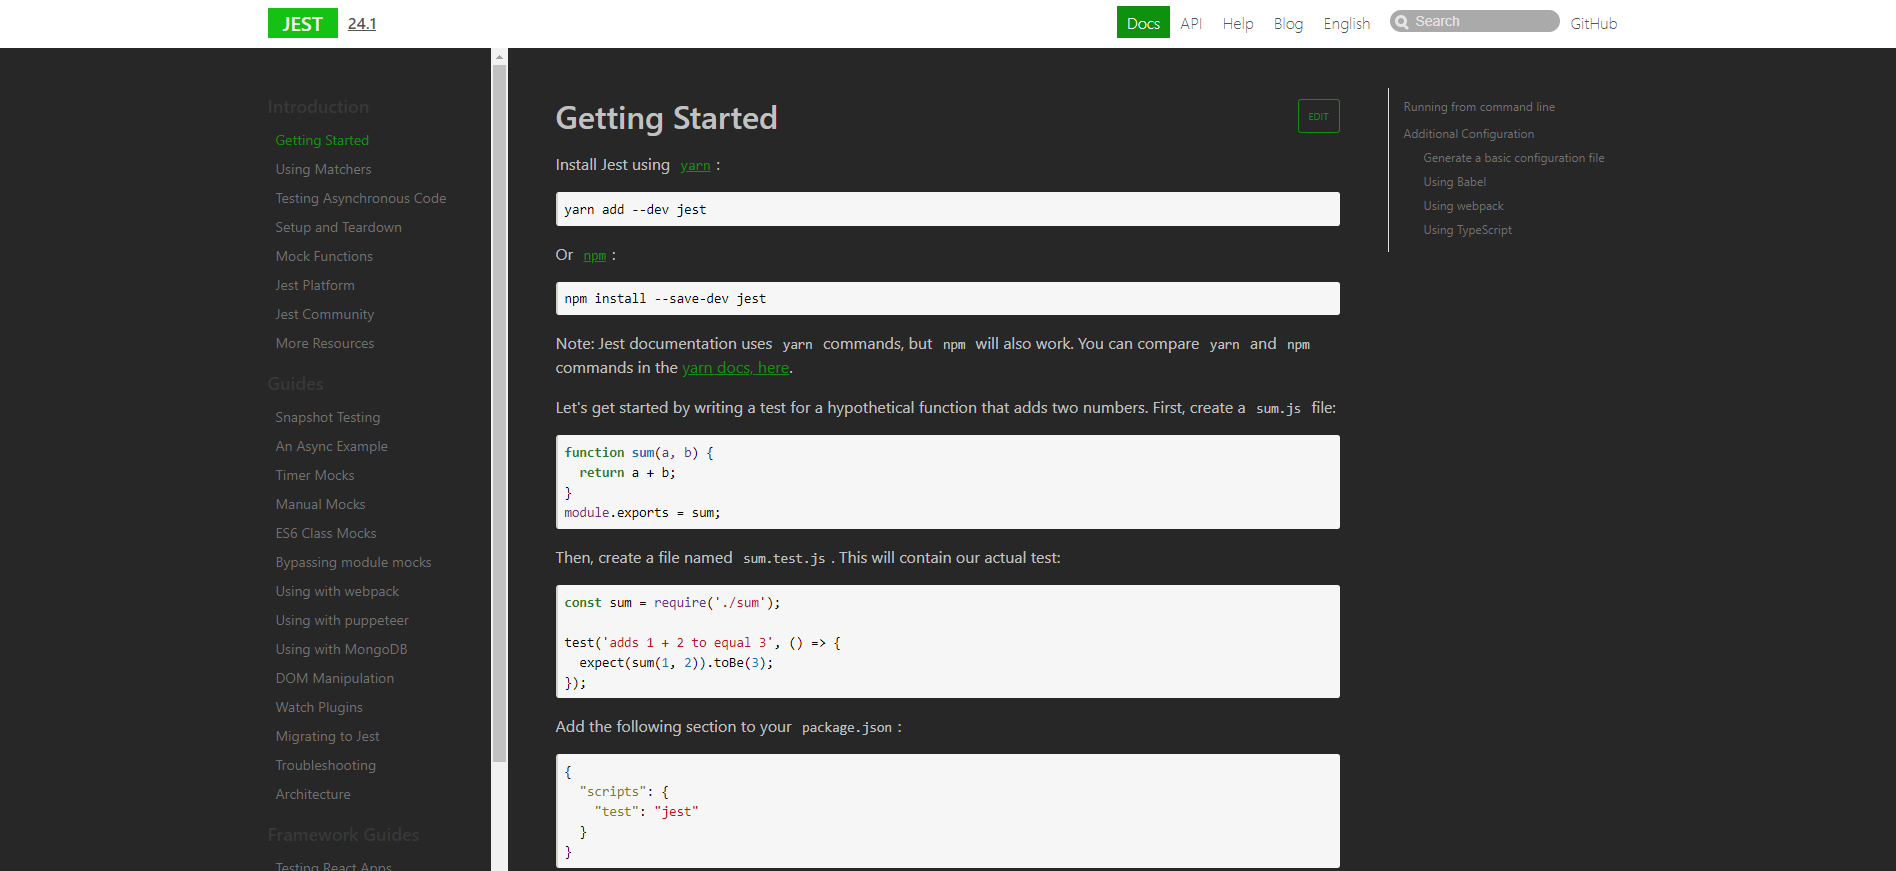
Task: Click the sidebar scrollbar thumb
Action: pyautogui.click(x=499, y=413)
